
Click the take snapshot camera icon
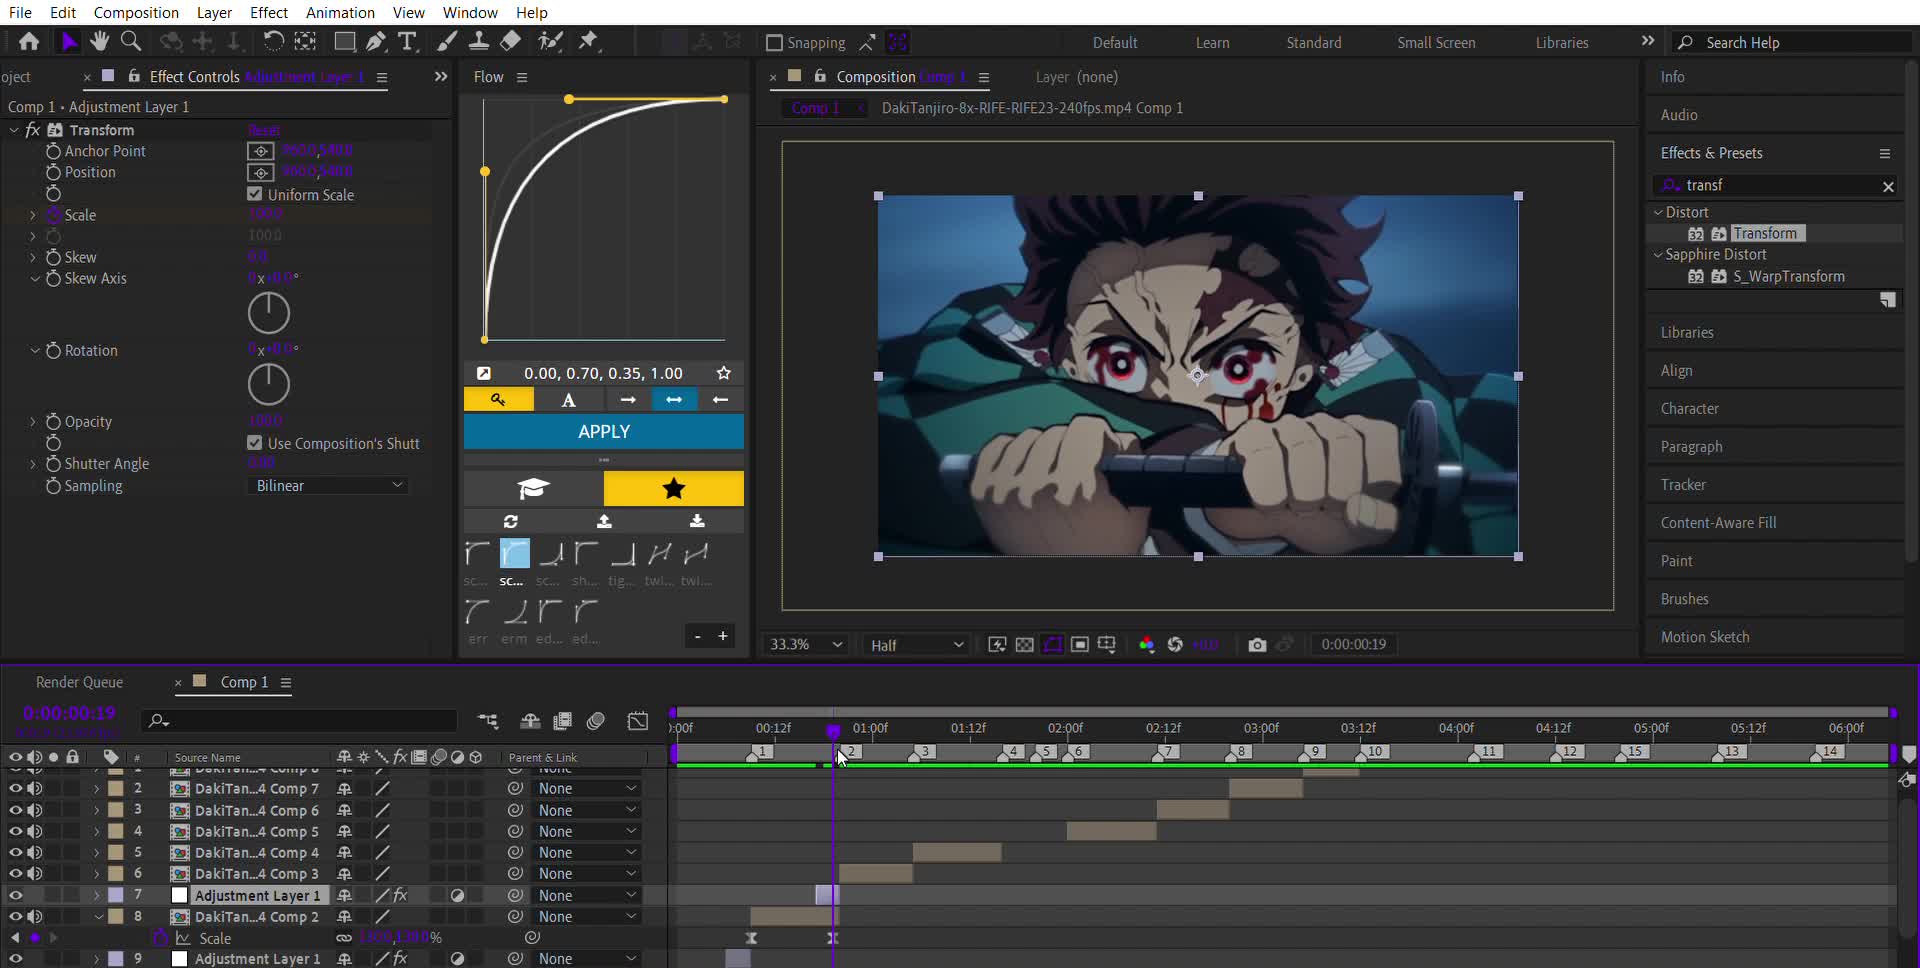1257,645
